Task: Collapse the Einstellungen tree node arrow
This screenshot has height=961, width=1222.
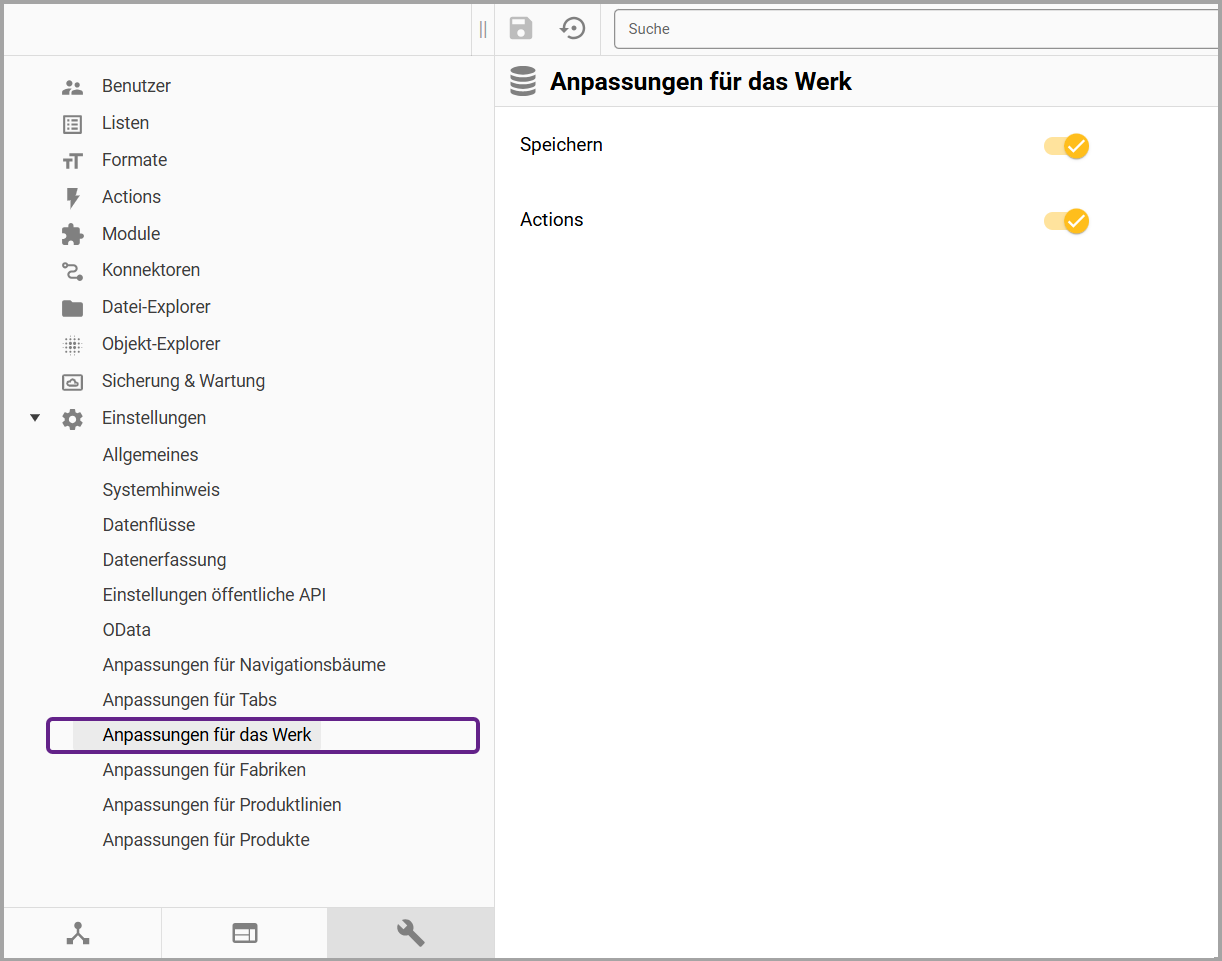Action: 35,418
